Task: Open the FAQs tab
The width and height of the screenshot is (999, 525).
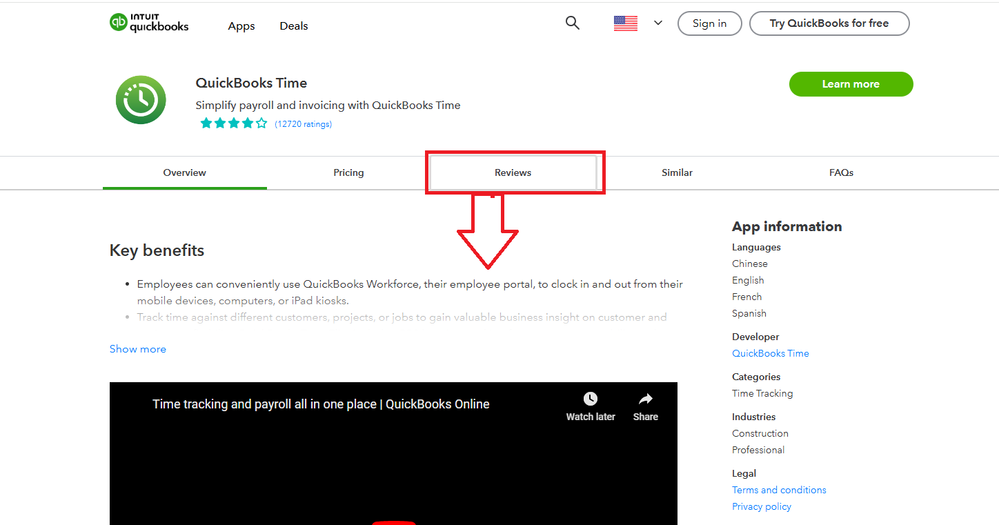Action: (841, 173)
